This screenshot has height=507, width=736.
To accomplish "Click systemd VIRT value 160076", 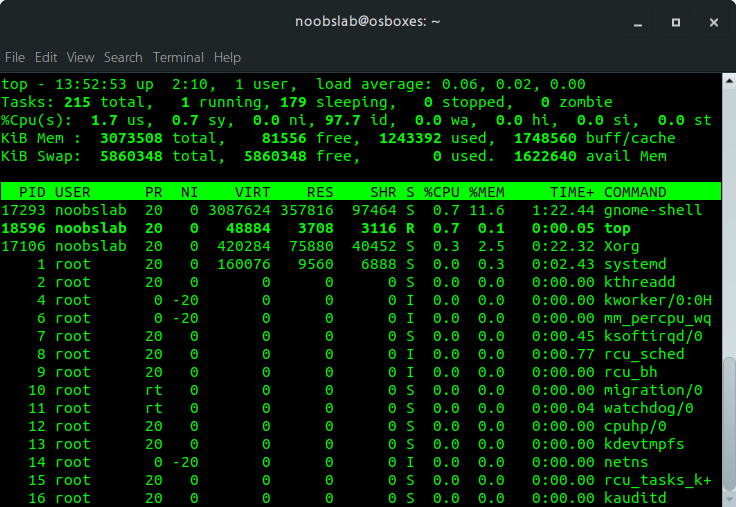I will (x=244, y=264).
